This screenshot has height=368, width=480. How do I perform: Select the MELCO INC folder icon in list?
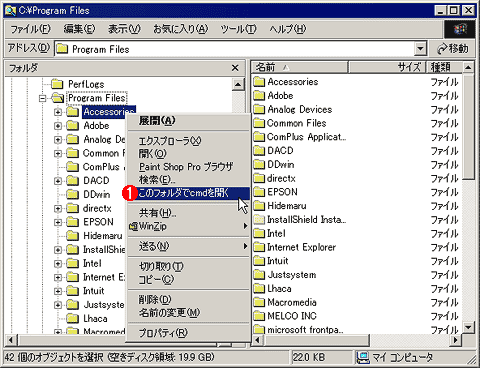click(259, 316)
